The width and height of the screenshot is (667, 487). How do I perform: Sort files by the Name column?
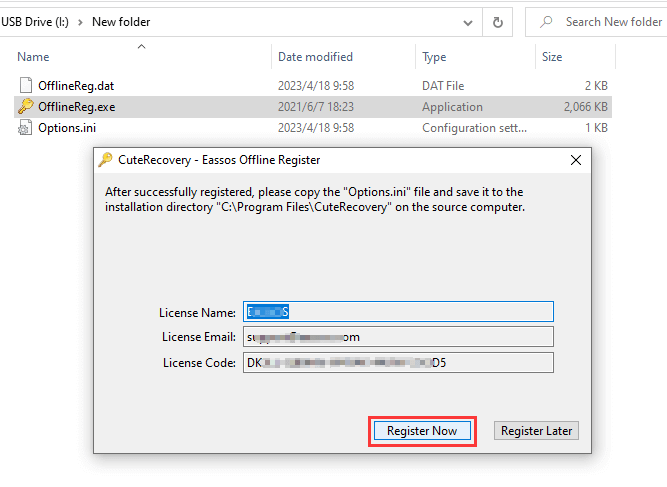click(33, 57)
